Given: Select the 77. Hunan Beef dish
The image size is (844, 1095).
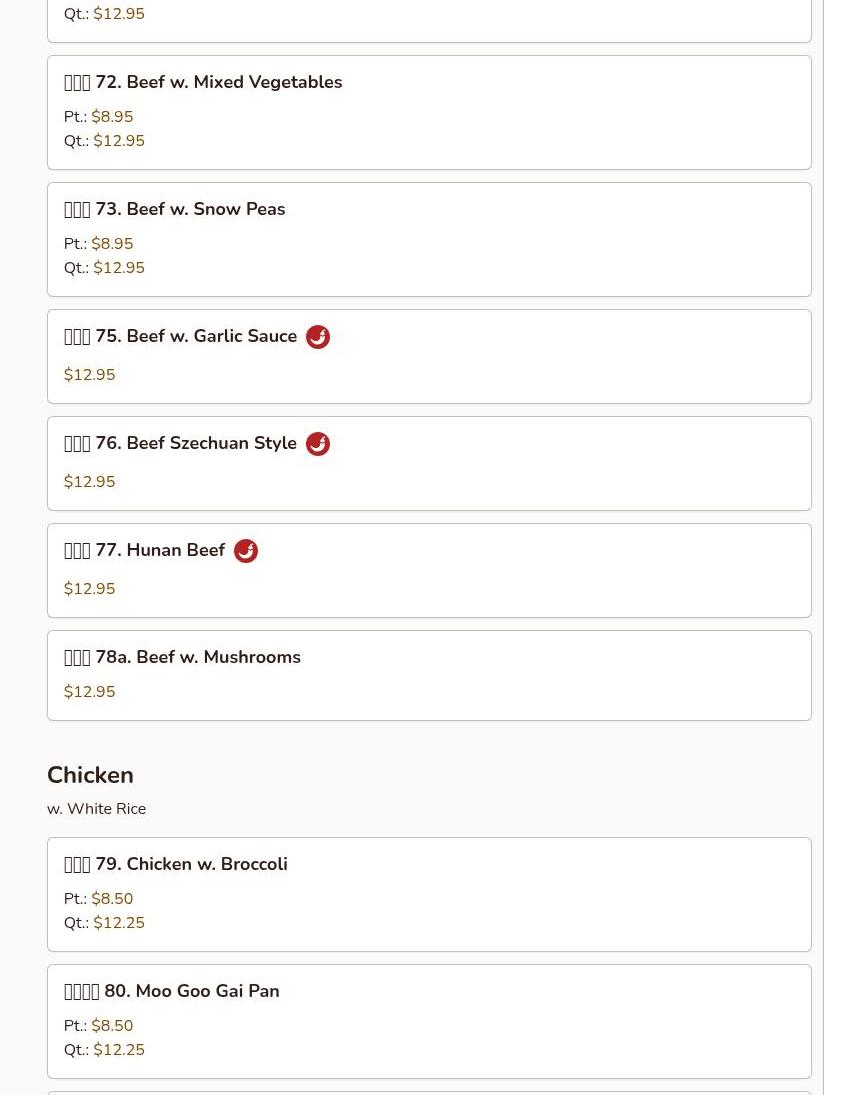Looking at the screenshot, I should (x=429, y=571).
